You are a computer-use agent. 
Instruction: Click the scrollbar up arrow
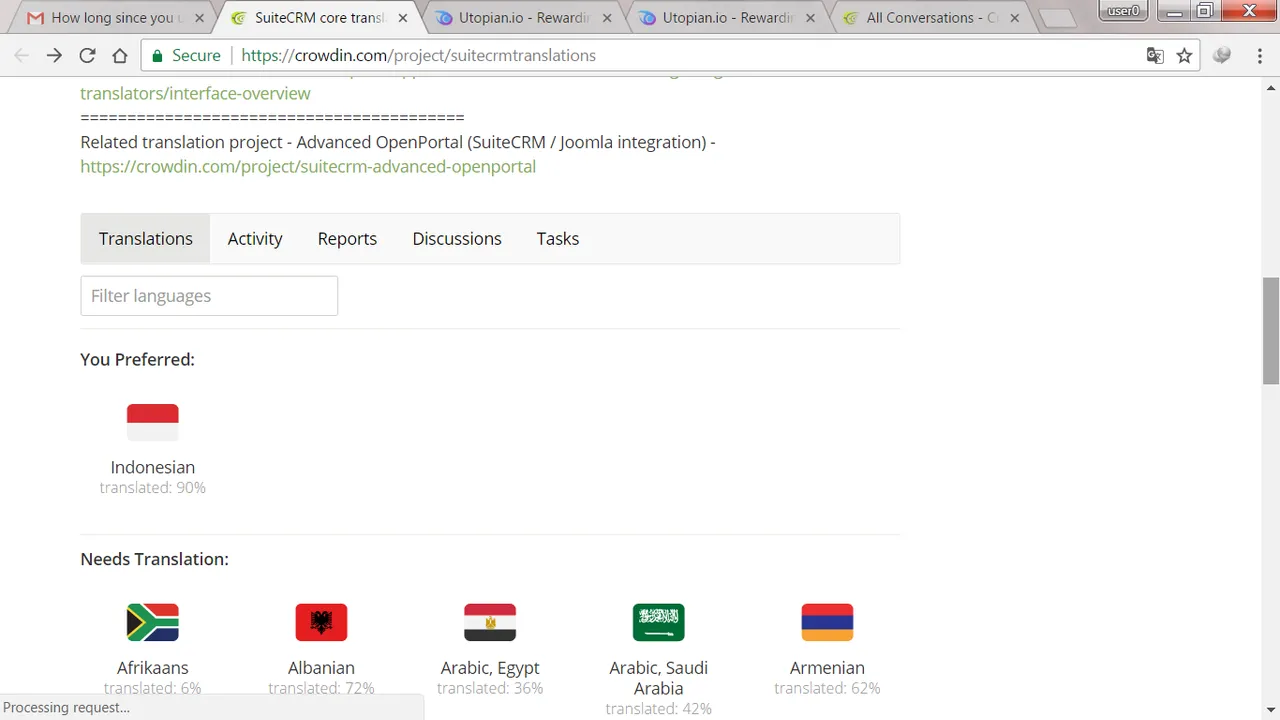click(1271, 86)
